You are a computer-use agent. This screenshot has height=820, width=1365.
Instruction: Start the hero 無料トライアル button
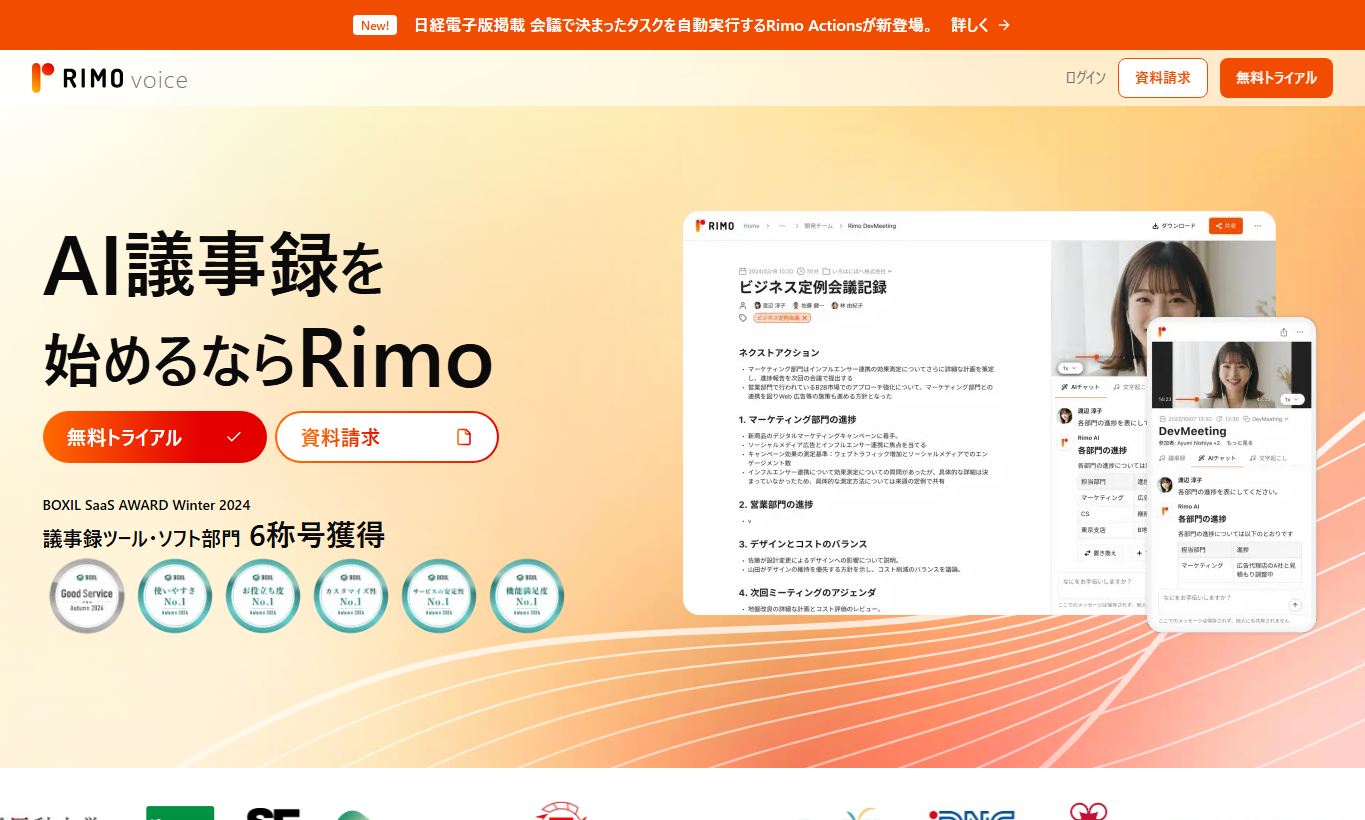click(x=155, y=437)
